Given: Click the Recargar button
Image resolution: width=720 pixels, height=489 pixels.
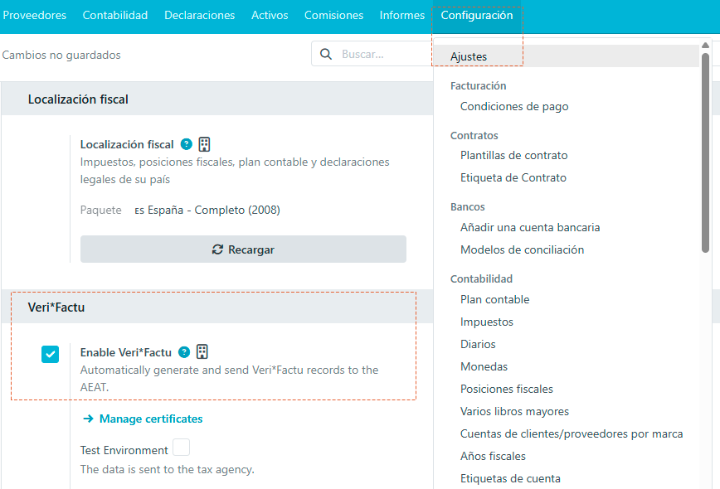Looking at the screenshot, I should (x=243, y=249).
